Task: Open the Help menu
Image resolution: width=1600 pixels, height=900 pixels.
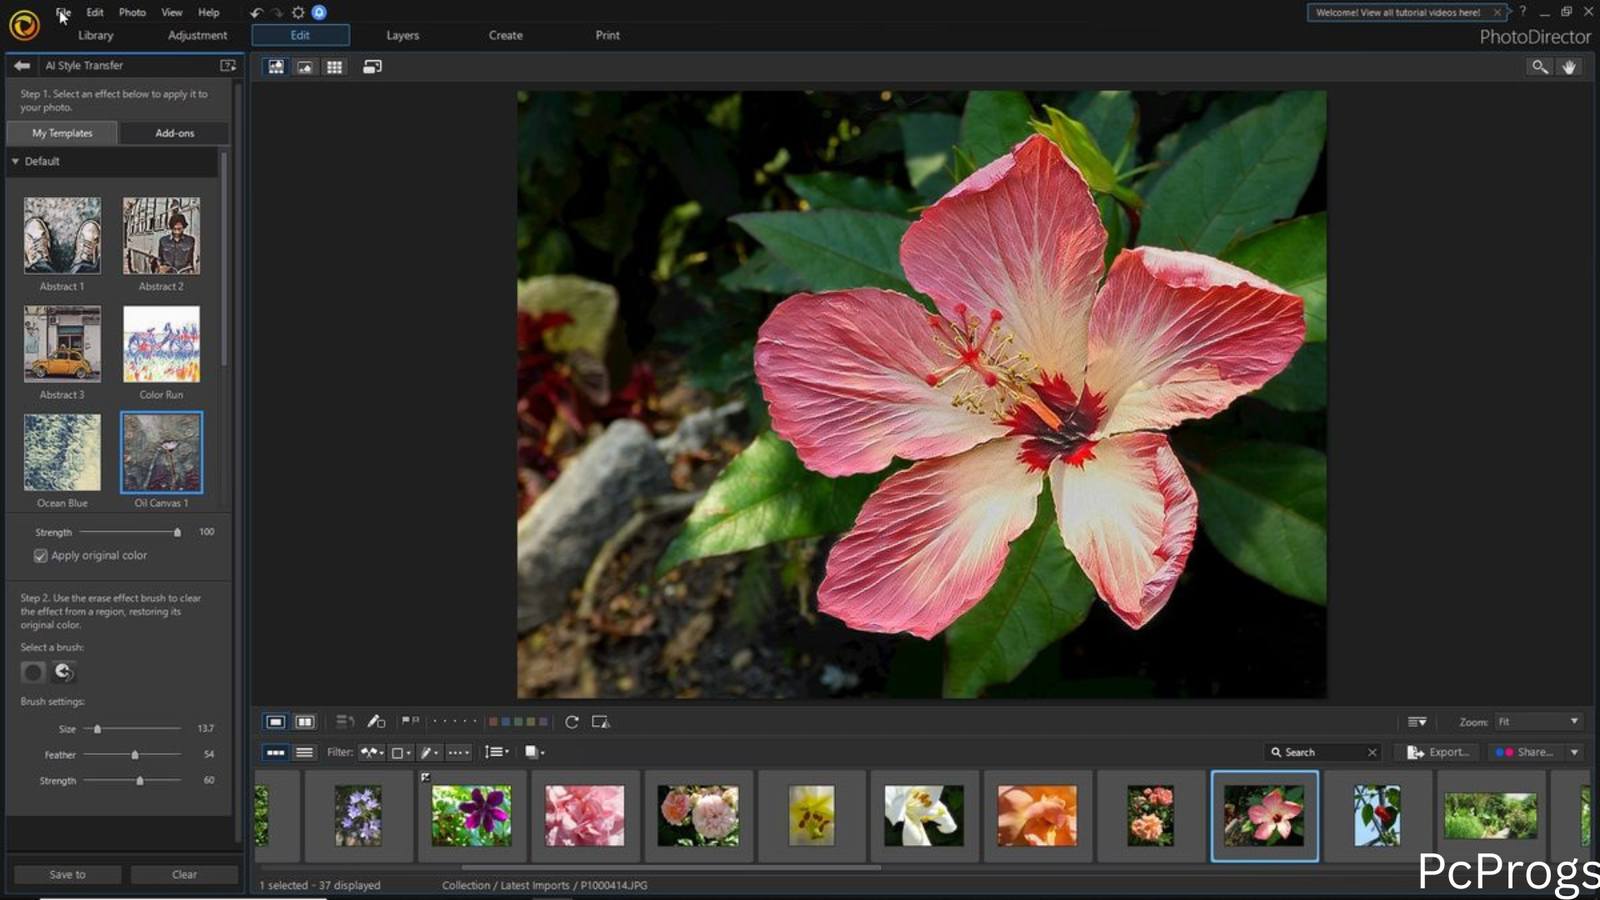Action: (208, 12)
